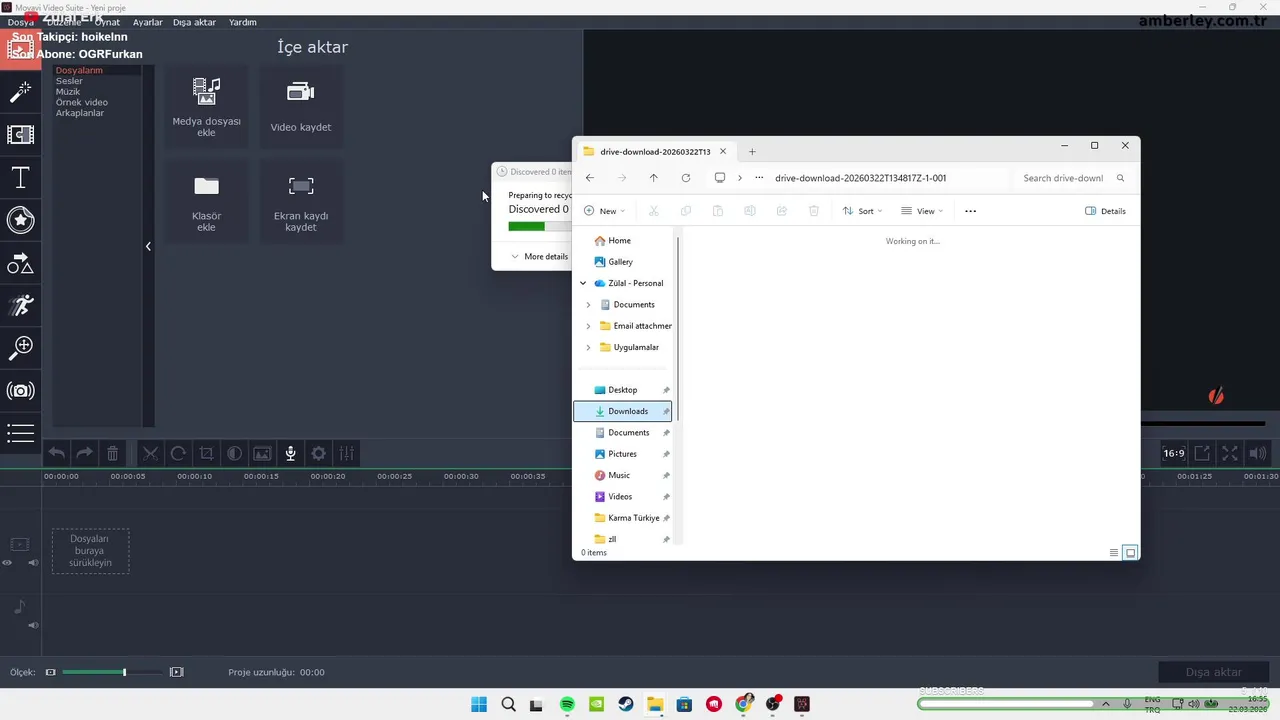Viewport: 1280px width, 720px height.
Task: Toggle the Details pane in File Explorer
Action: click(1105, 211)
